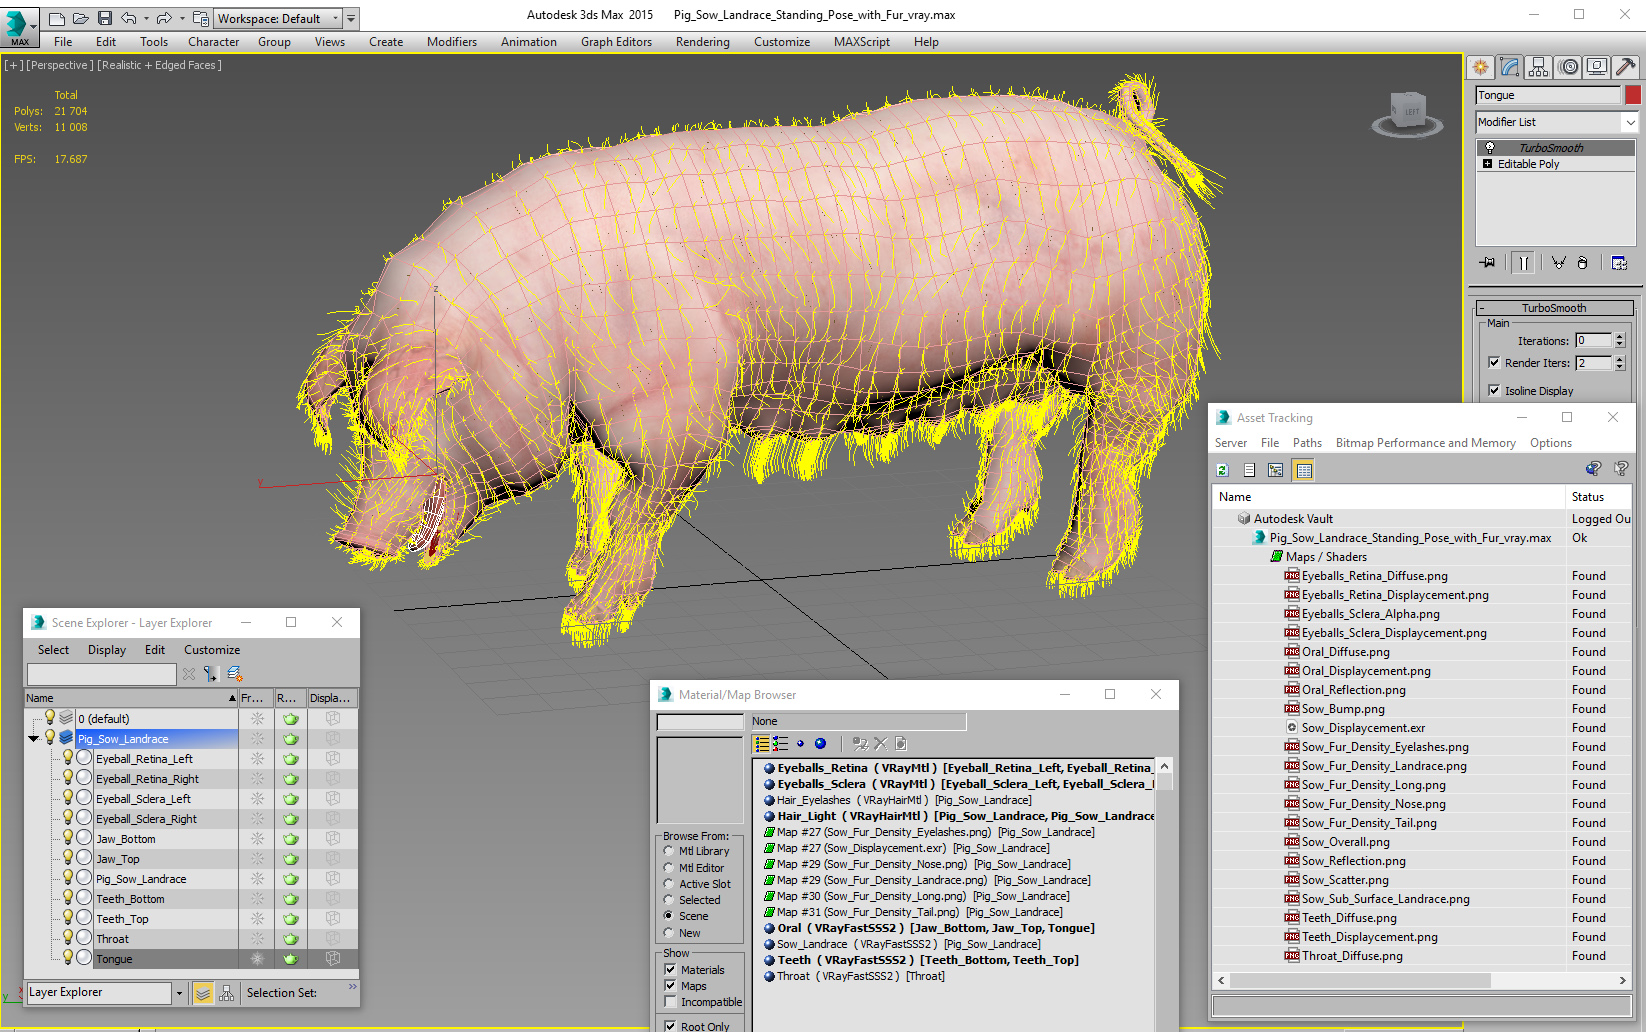Click Tongue object color swatch
The height and width of the screenshot is (1032, 1646).
[x=1633, y=95]
